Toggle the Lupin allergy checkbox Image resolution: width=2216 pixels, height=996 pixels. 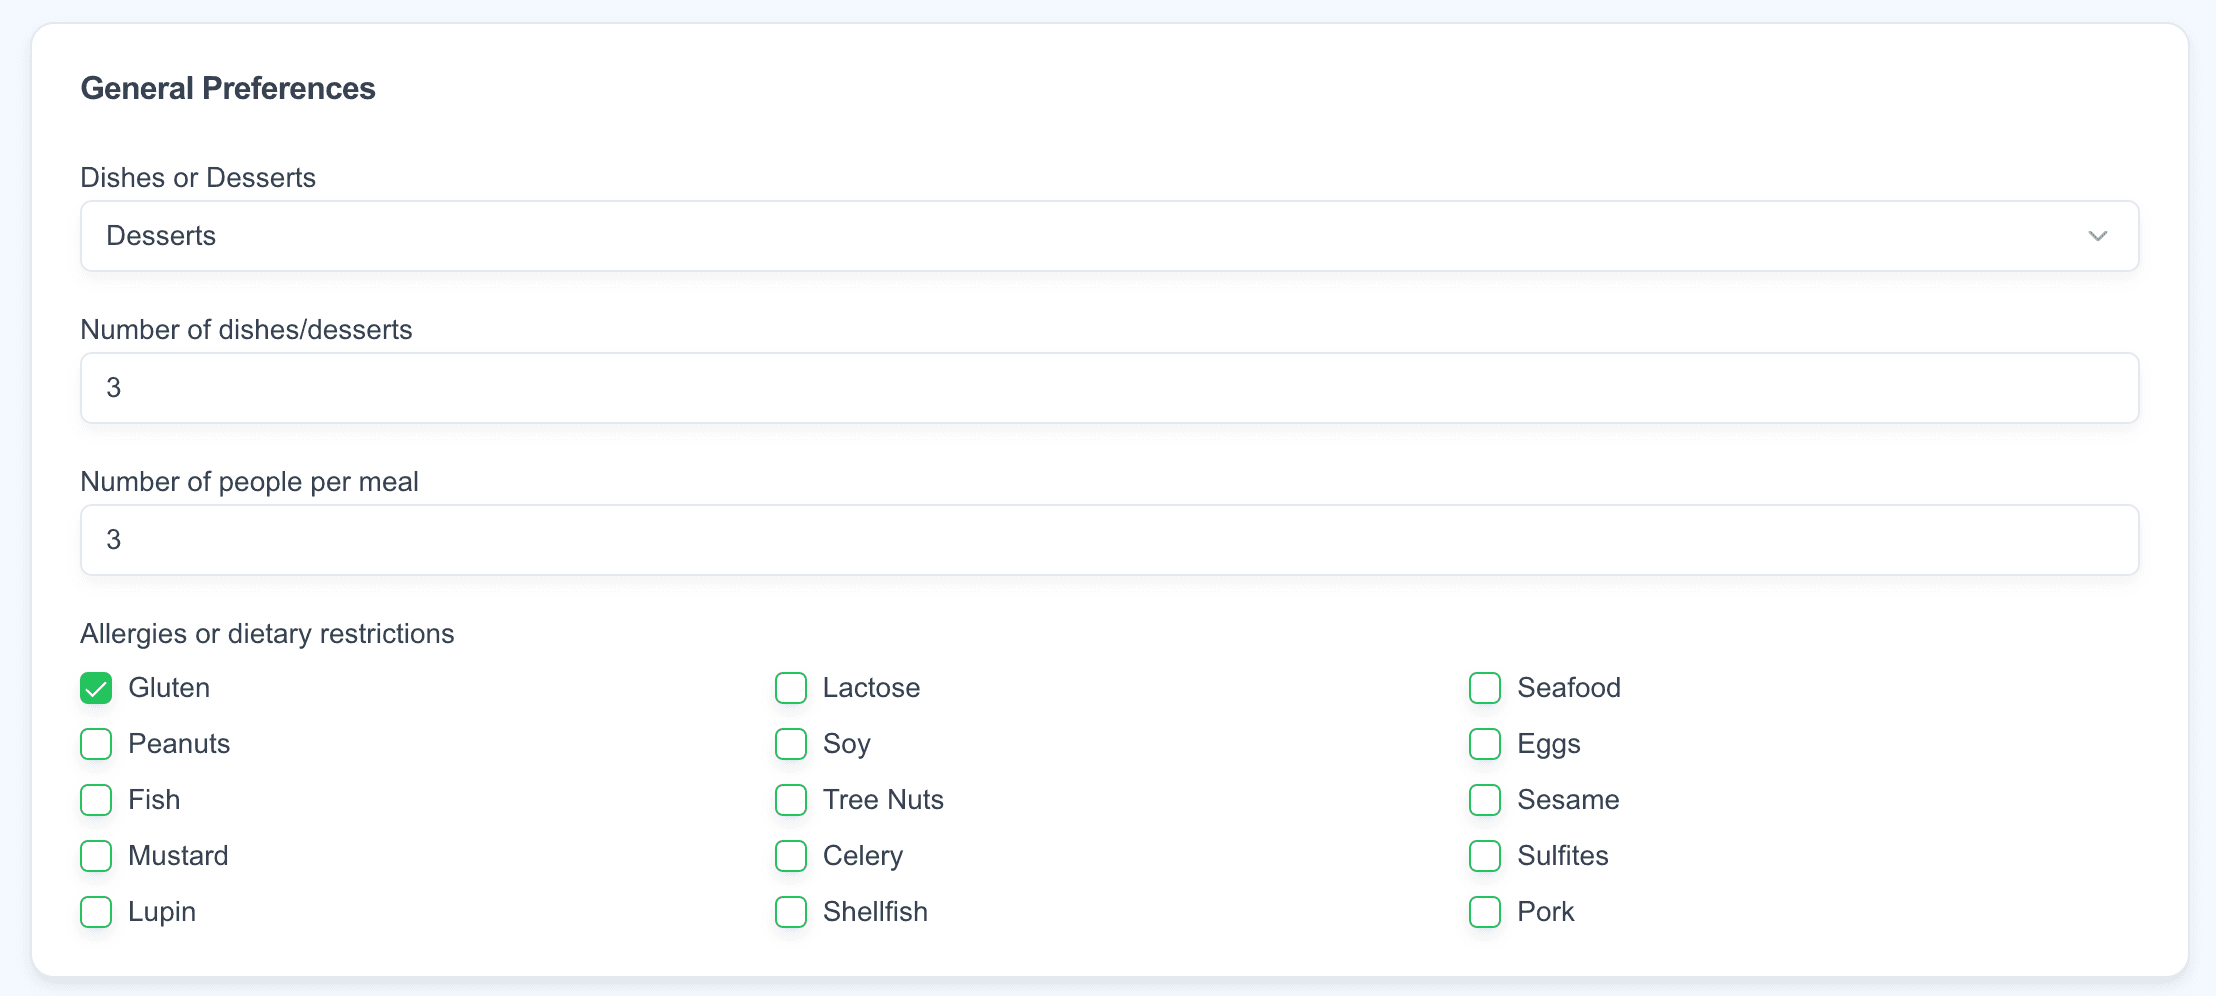[x=96, y=912]
